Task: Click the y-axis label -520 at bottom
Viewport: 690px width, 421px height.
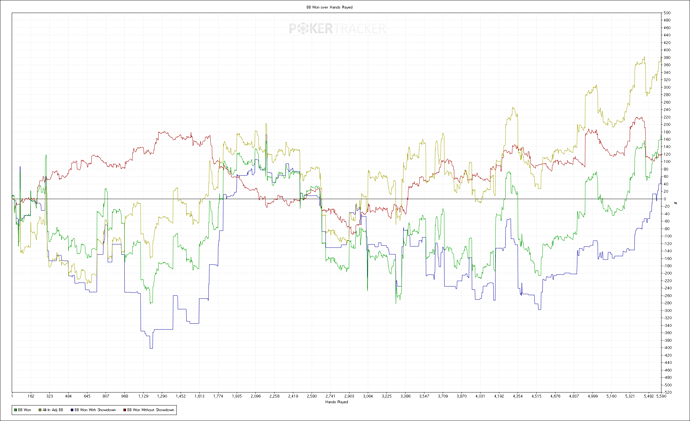Action: click(x=668, y=392)
